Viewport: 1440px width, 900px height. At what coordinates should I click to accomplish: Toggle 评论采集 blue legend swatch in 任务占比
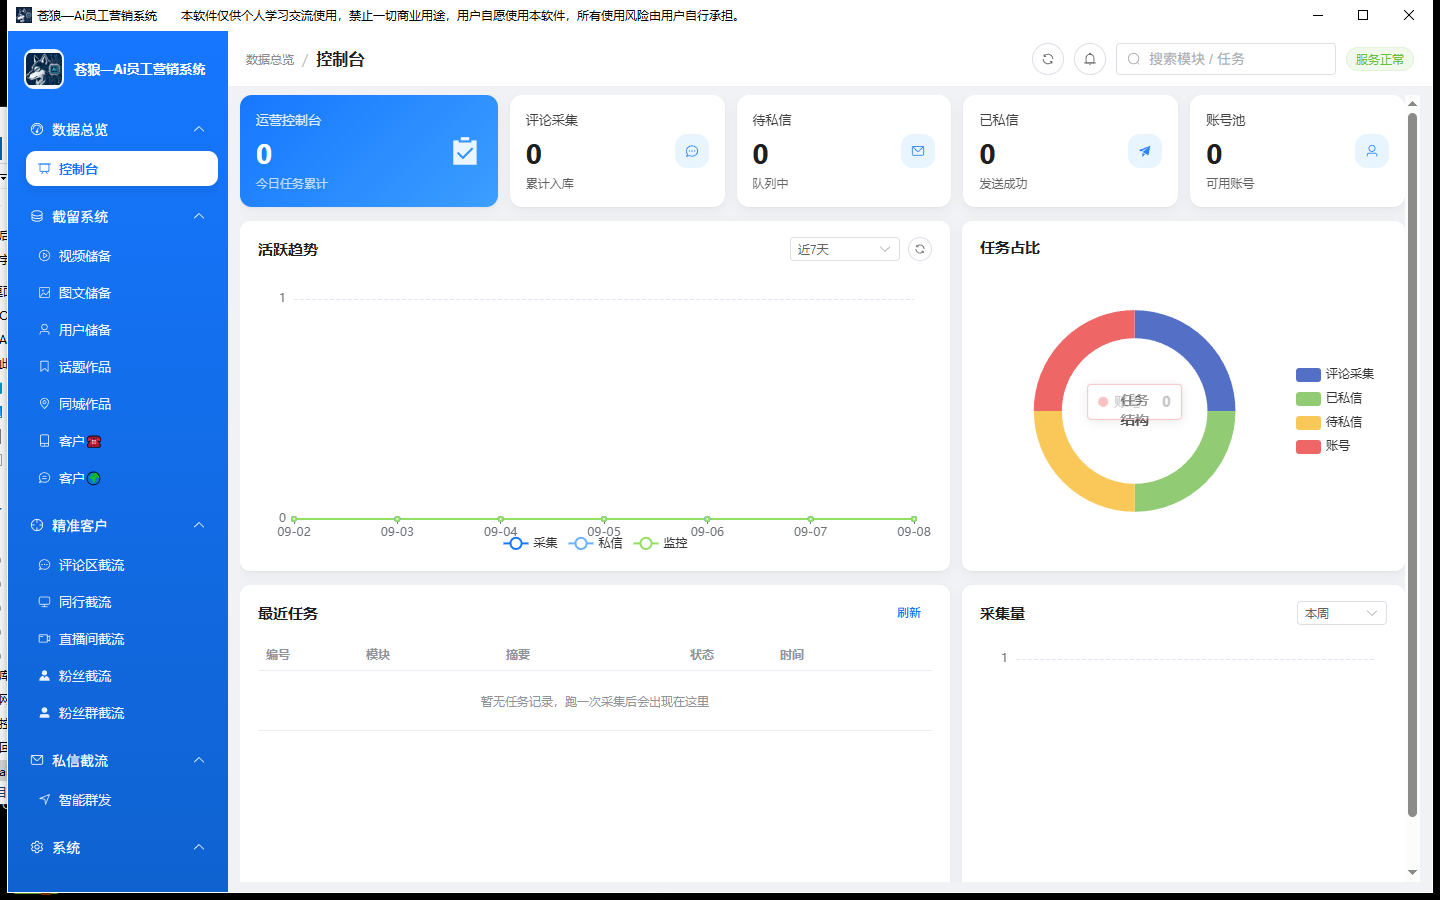coord(1308,375)
